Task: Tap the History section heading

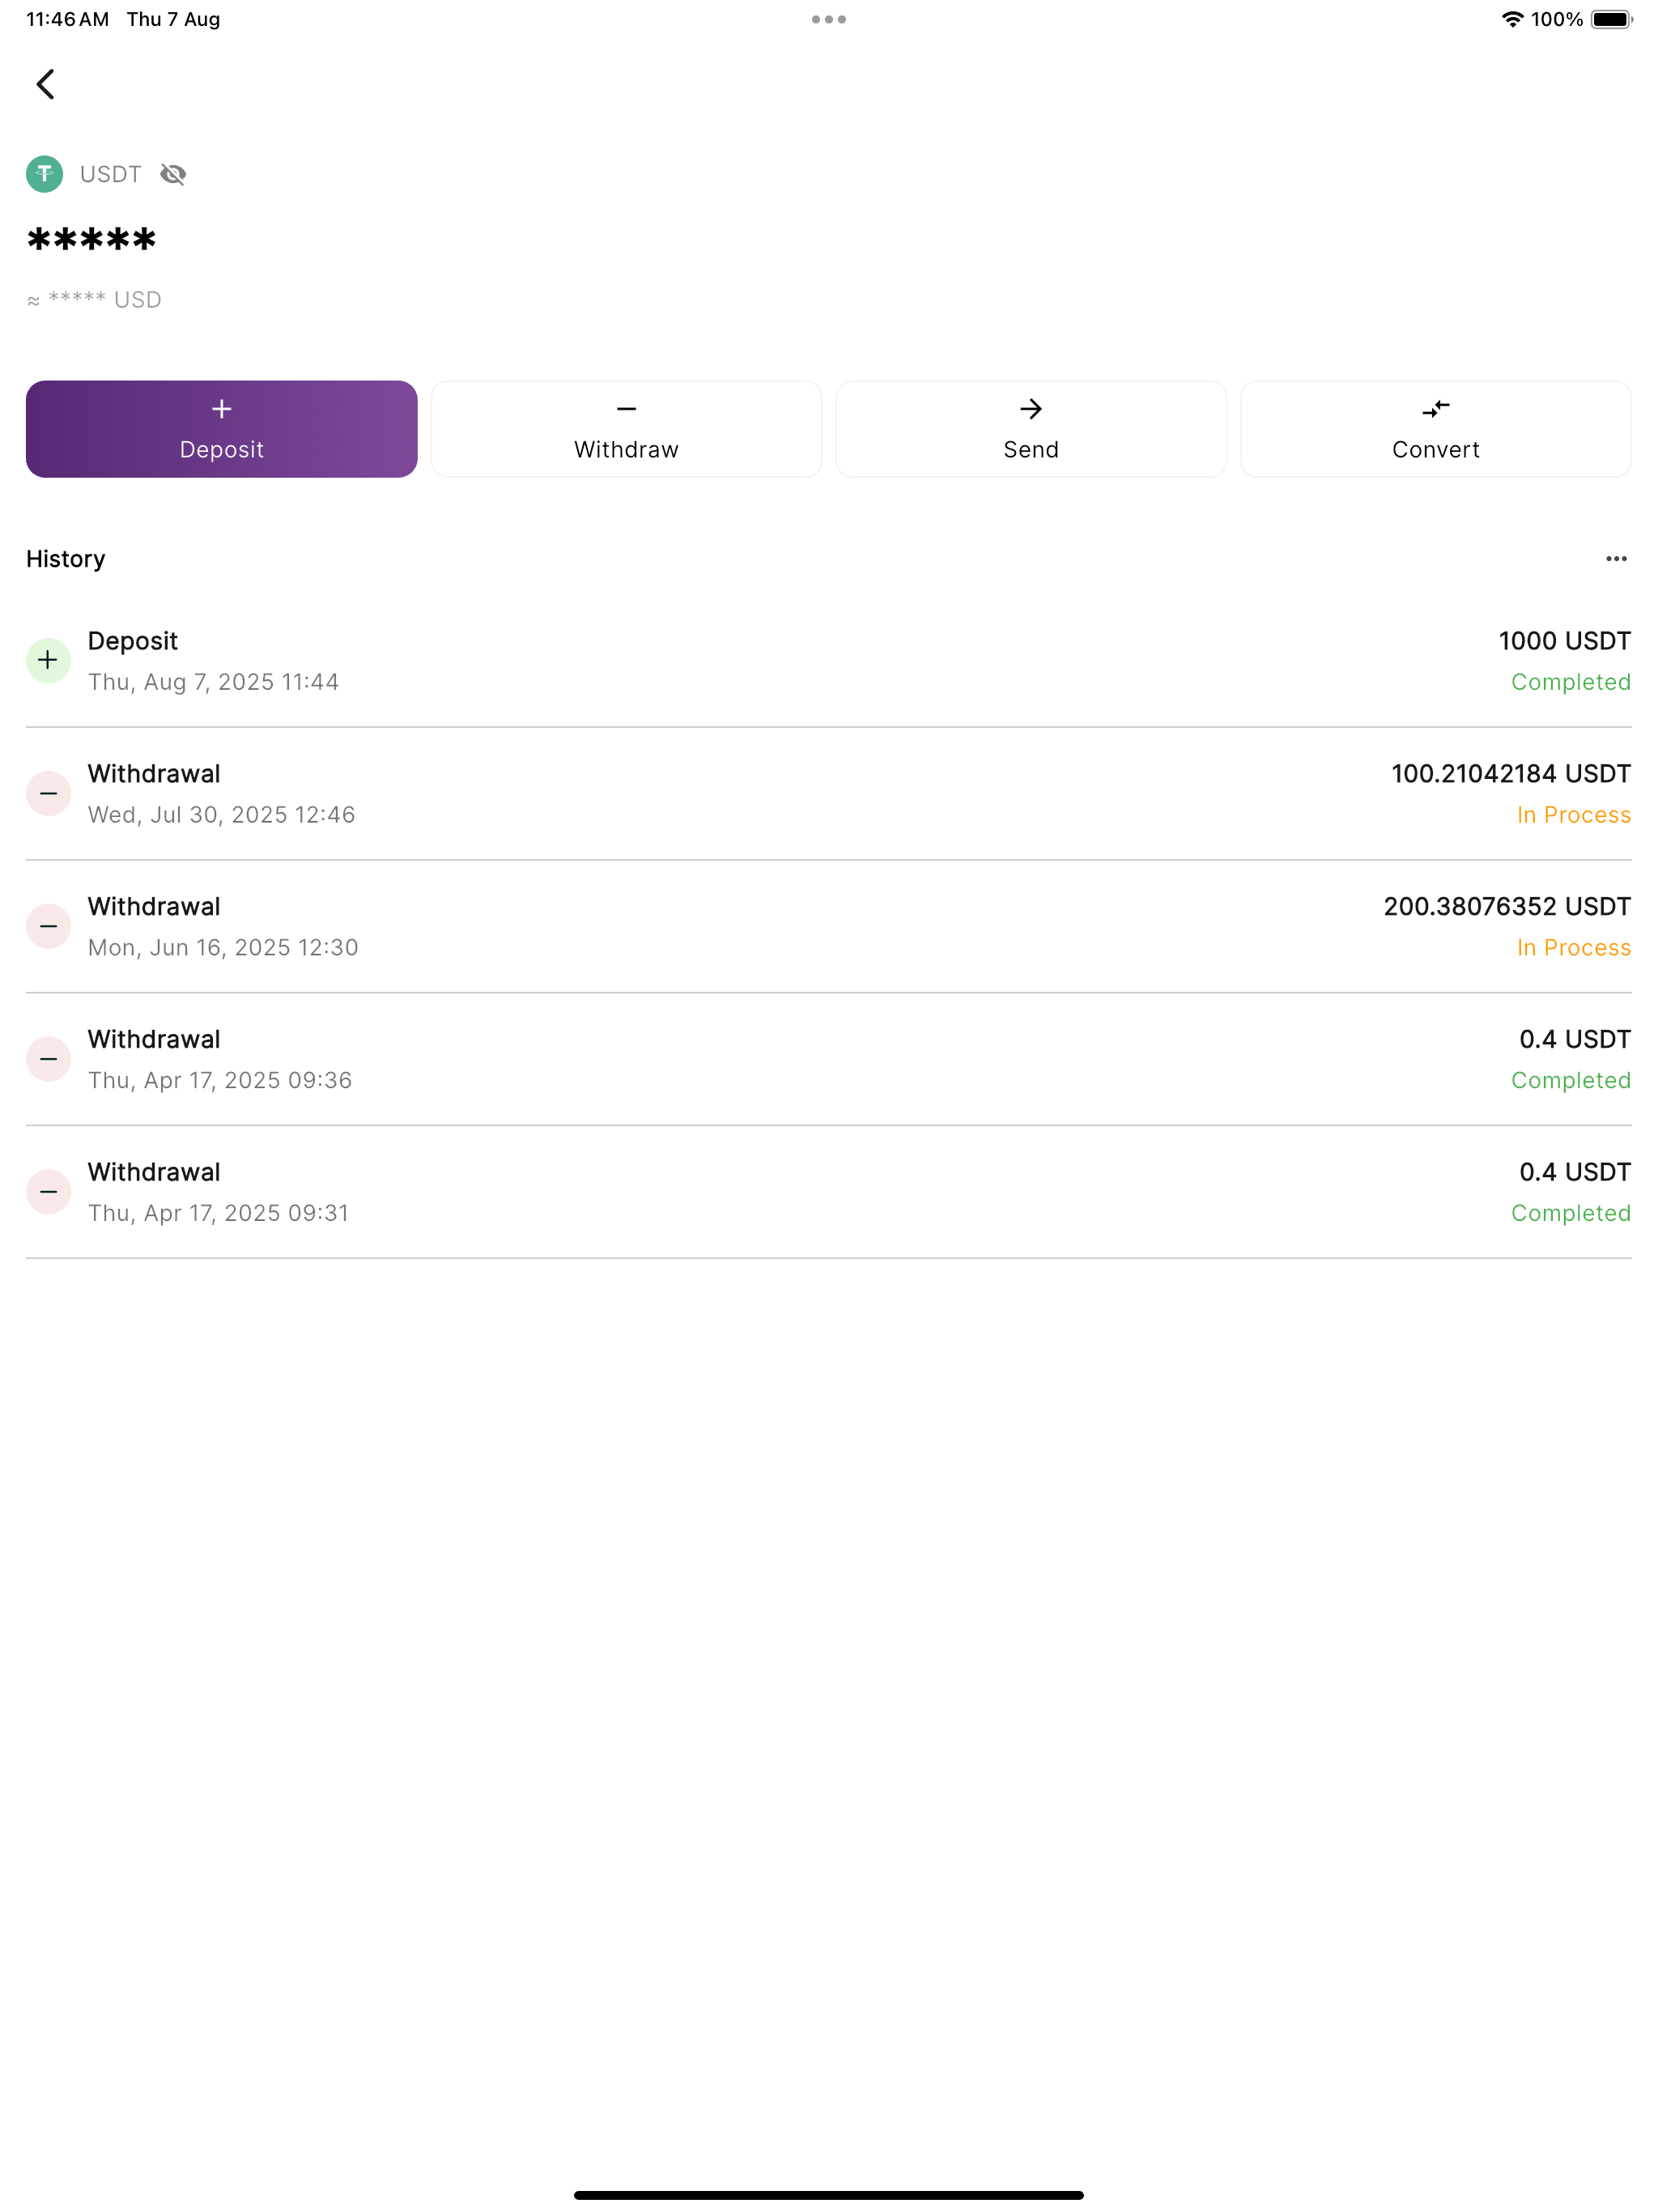Action: pyautogui.click(x=65, y=559)
